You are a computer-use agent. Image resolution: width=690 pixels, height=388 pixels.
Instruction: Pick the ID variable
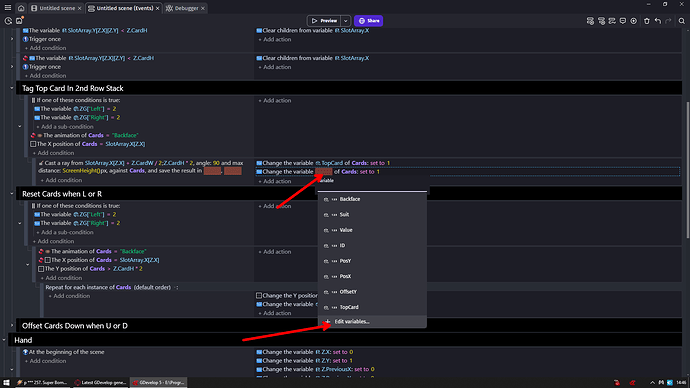[372, 245]
